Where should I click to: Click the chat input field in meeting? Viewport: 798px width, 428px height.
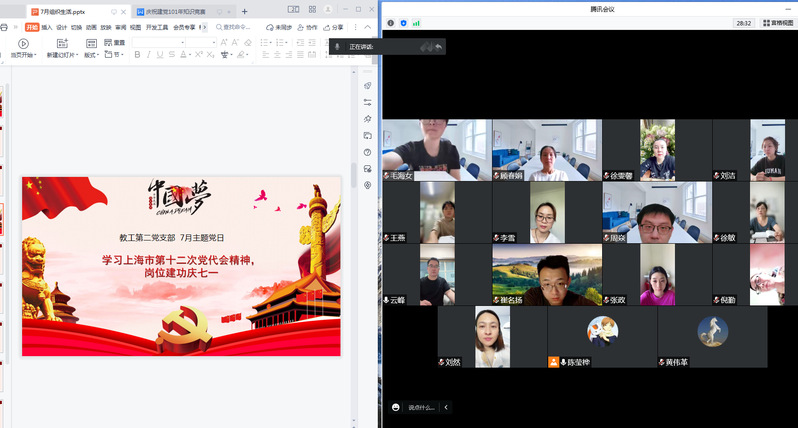[x=422, y=407]
